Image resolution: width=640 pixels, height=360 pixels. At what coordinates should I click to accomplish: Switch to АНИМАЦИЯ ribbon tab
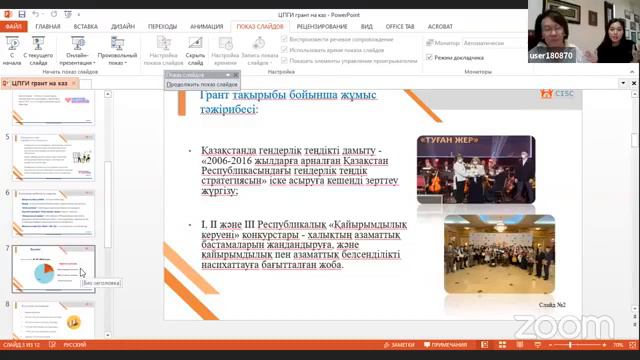pyautogui.click(x=207, y=27)
